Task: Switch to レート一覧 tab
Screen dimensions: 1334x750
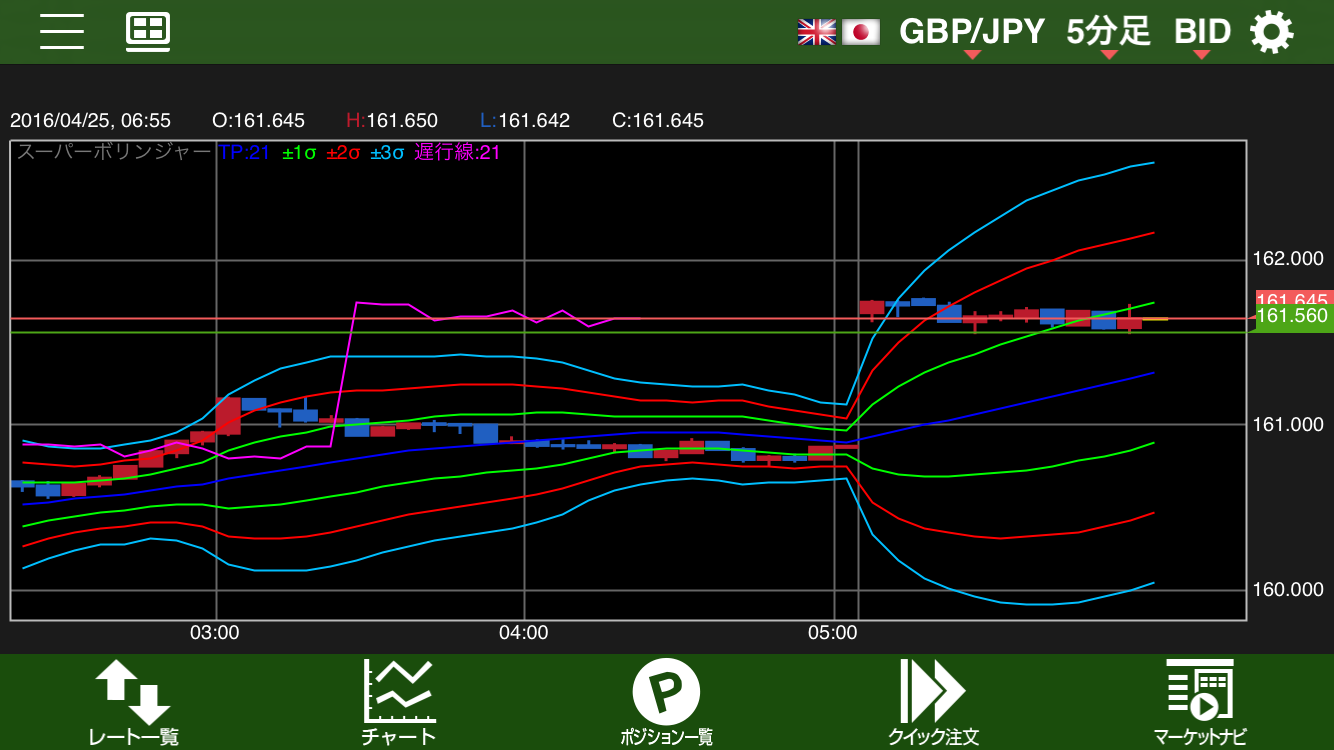Action: tap(133, 737)
